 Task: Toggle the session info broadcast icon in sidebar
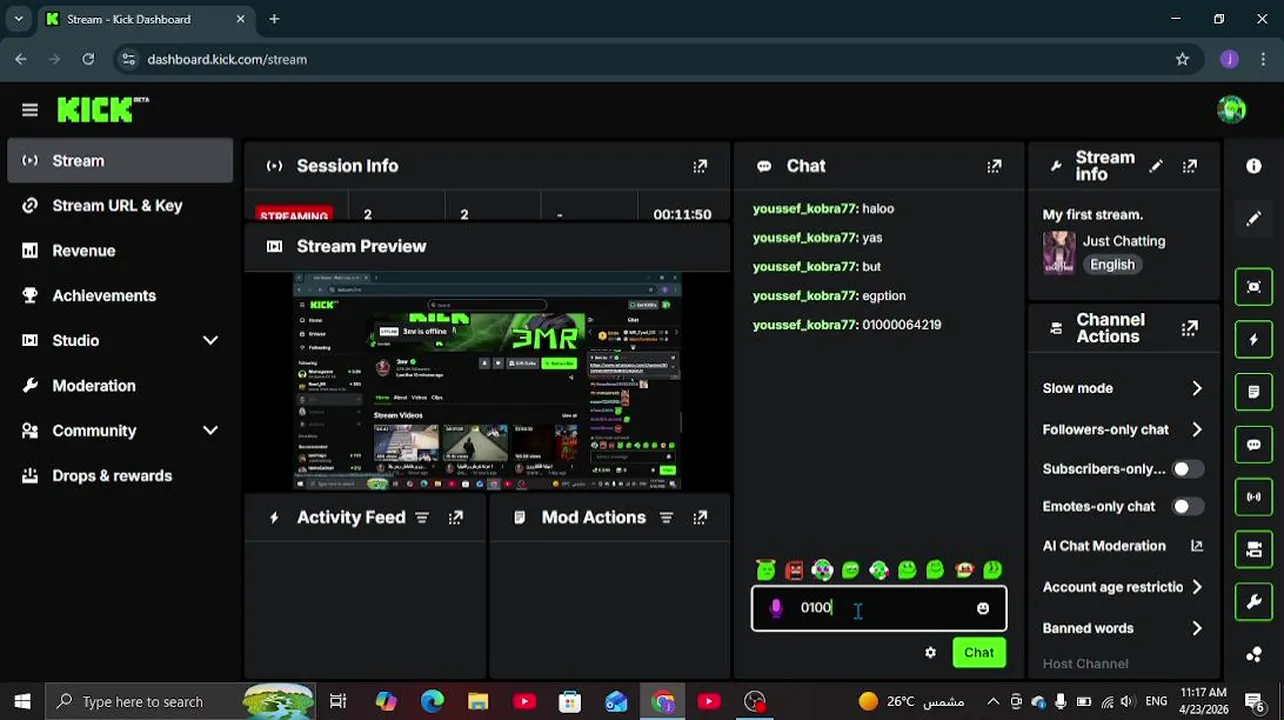(1254, 497)
